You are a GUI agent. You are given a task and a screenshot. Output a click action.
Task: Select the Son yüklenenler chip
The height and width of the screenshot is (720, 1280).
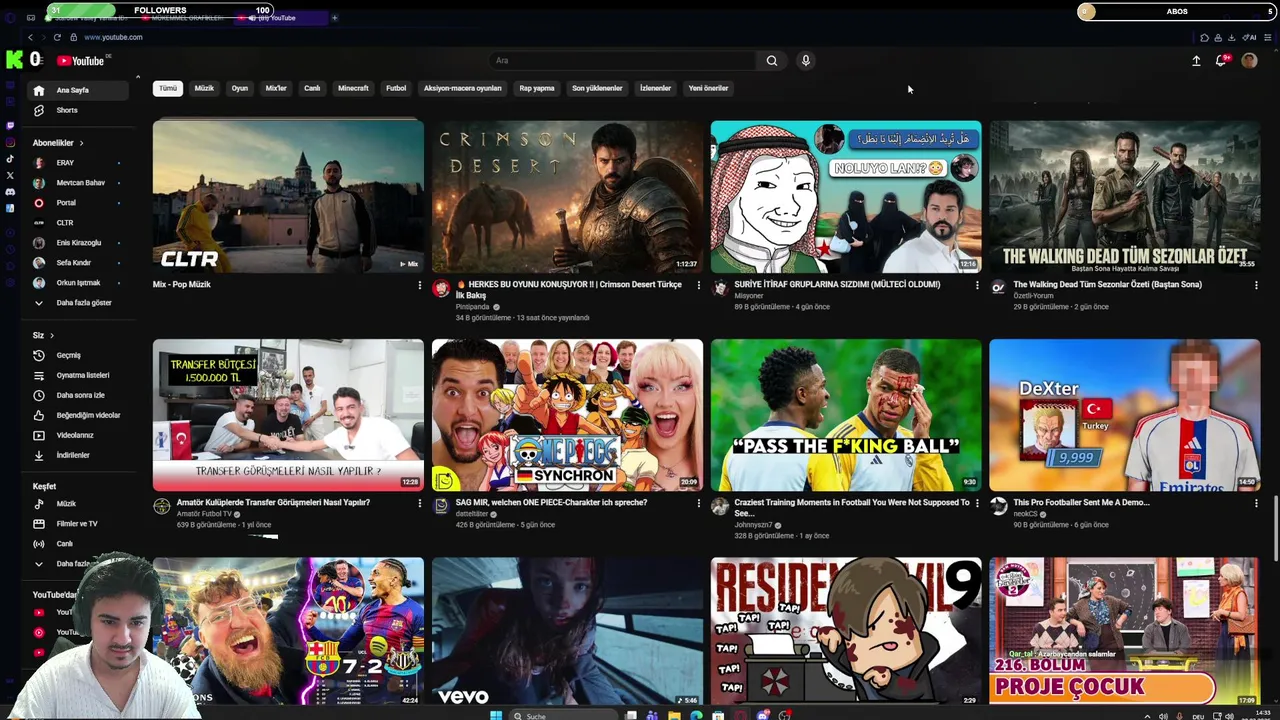(597, 88)
